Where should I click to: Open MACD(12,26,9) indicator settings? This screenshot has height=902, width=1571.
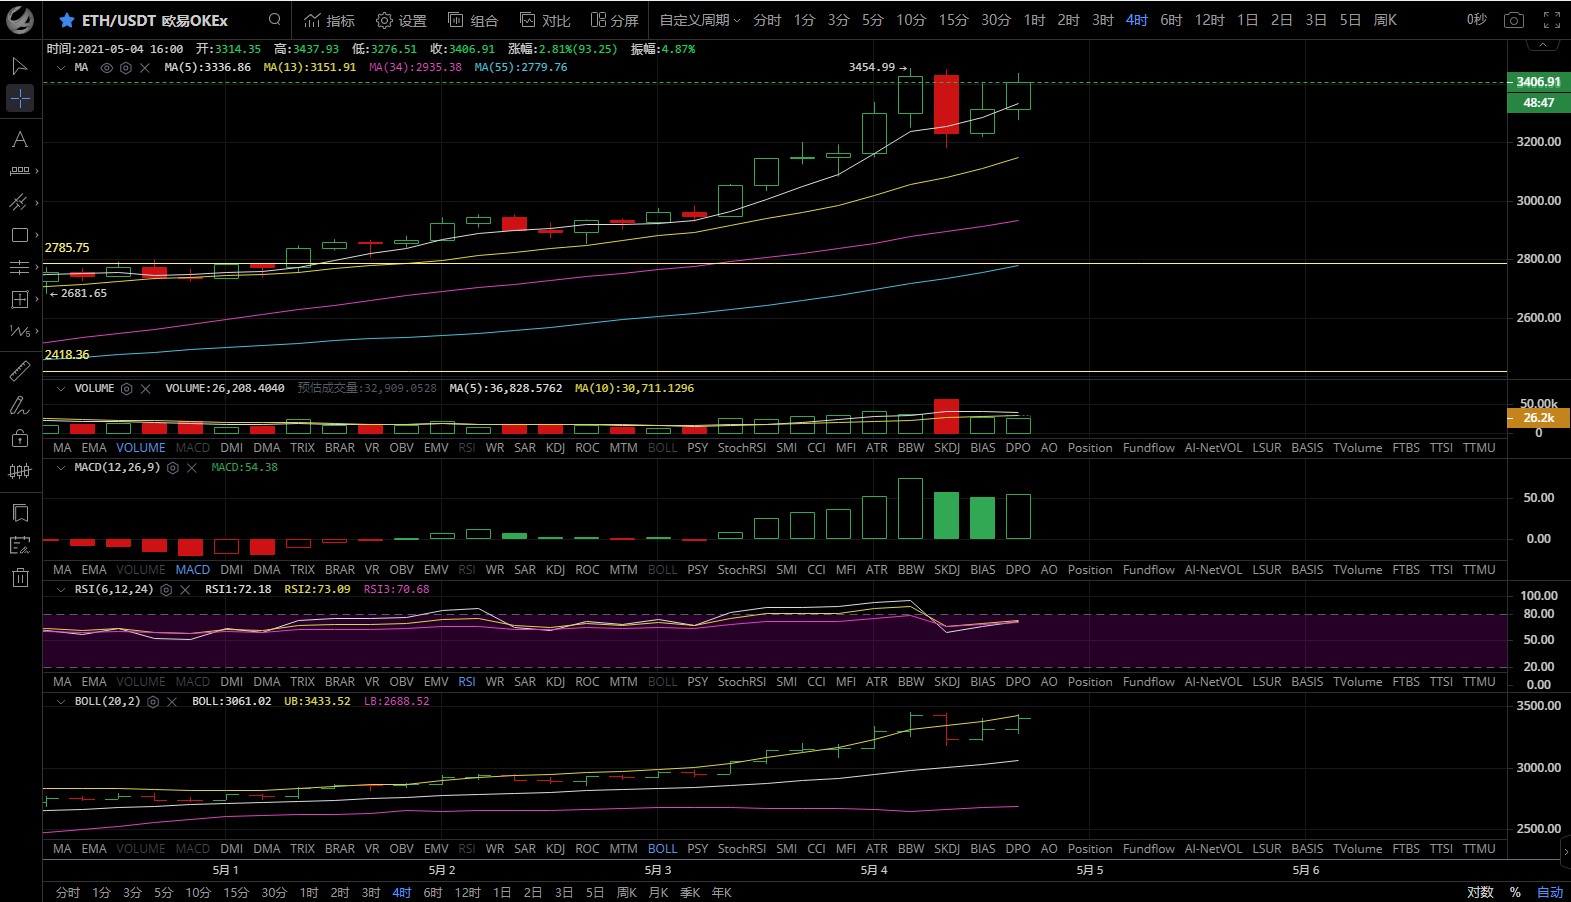click(173, 468)
